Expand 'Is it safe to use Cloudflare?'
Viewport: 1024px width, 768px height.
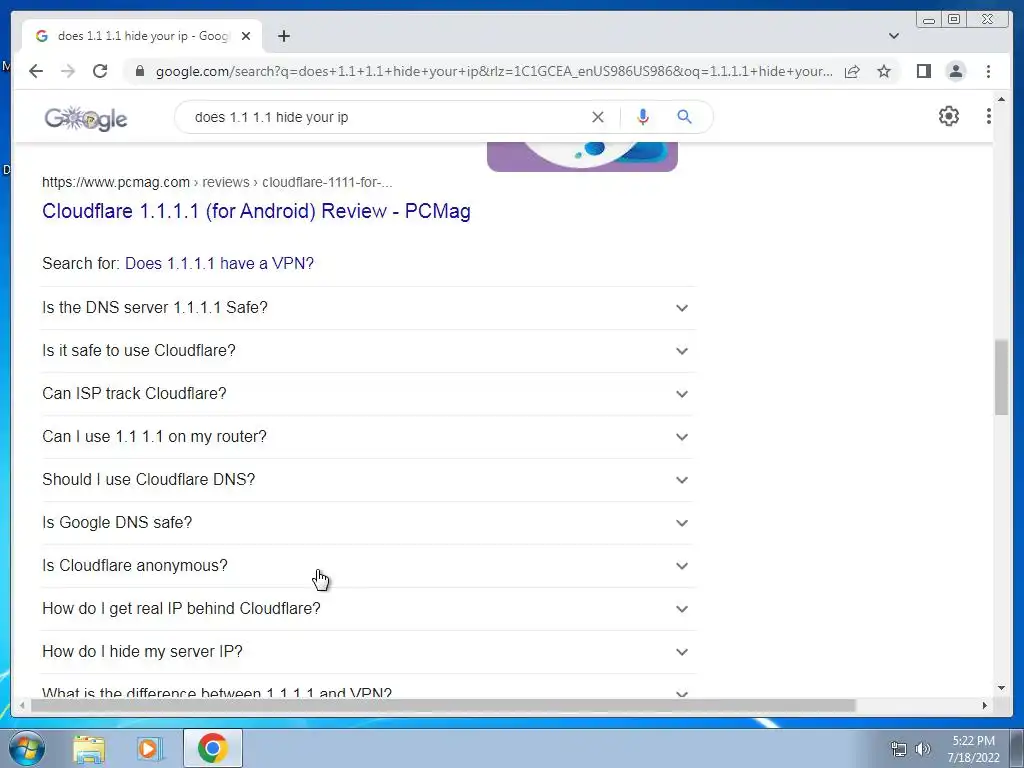point(368,351)
